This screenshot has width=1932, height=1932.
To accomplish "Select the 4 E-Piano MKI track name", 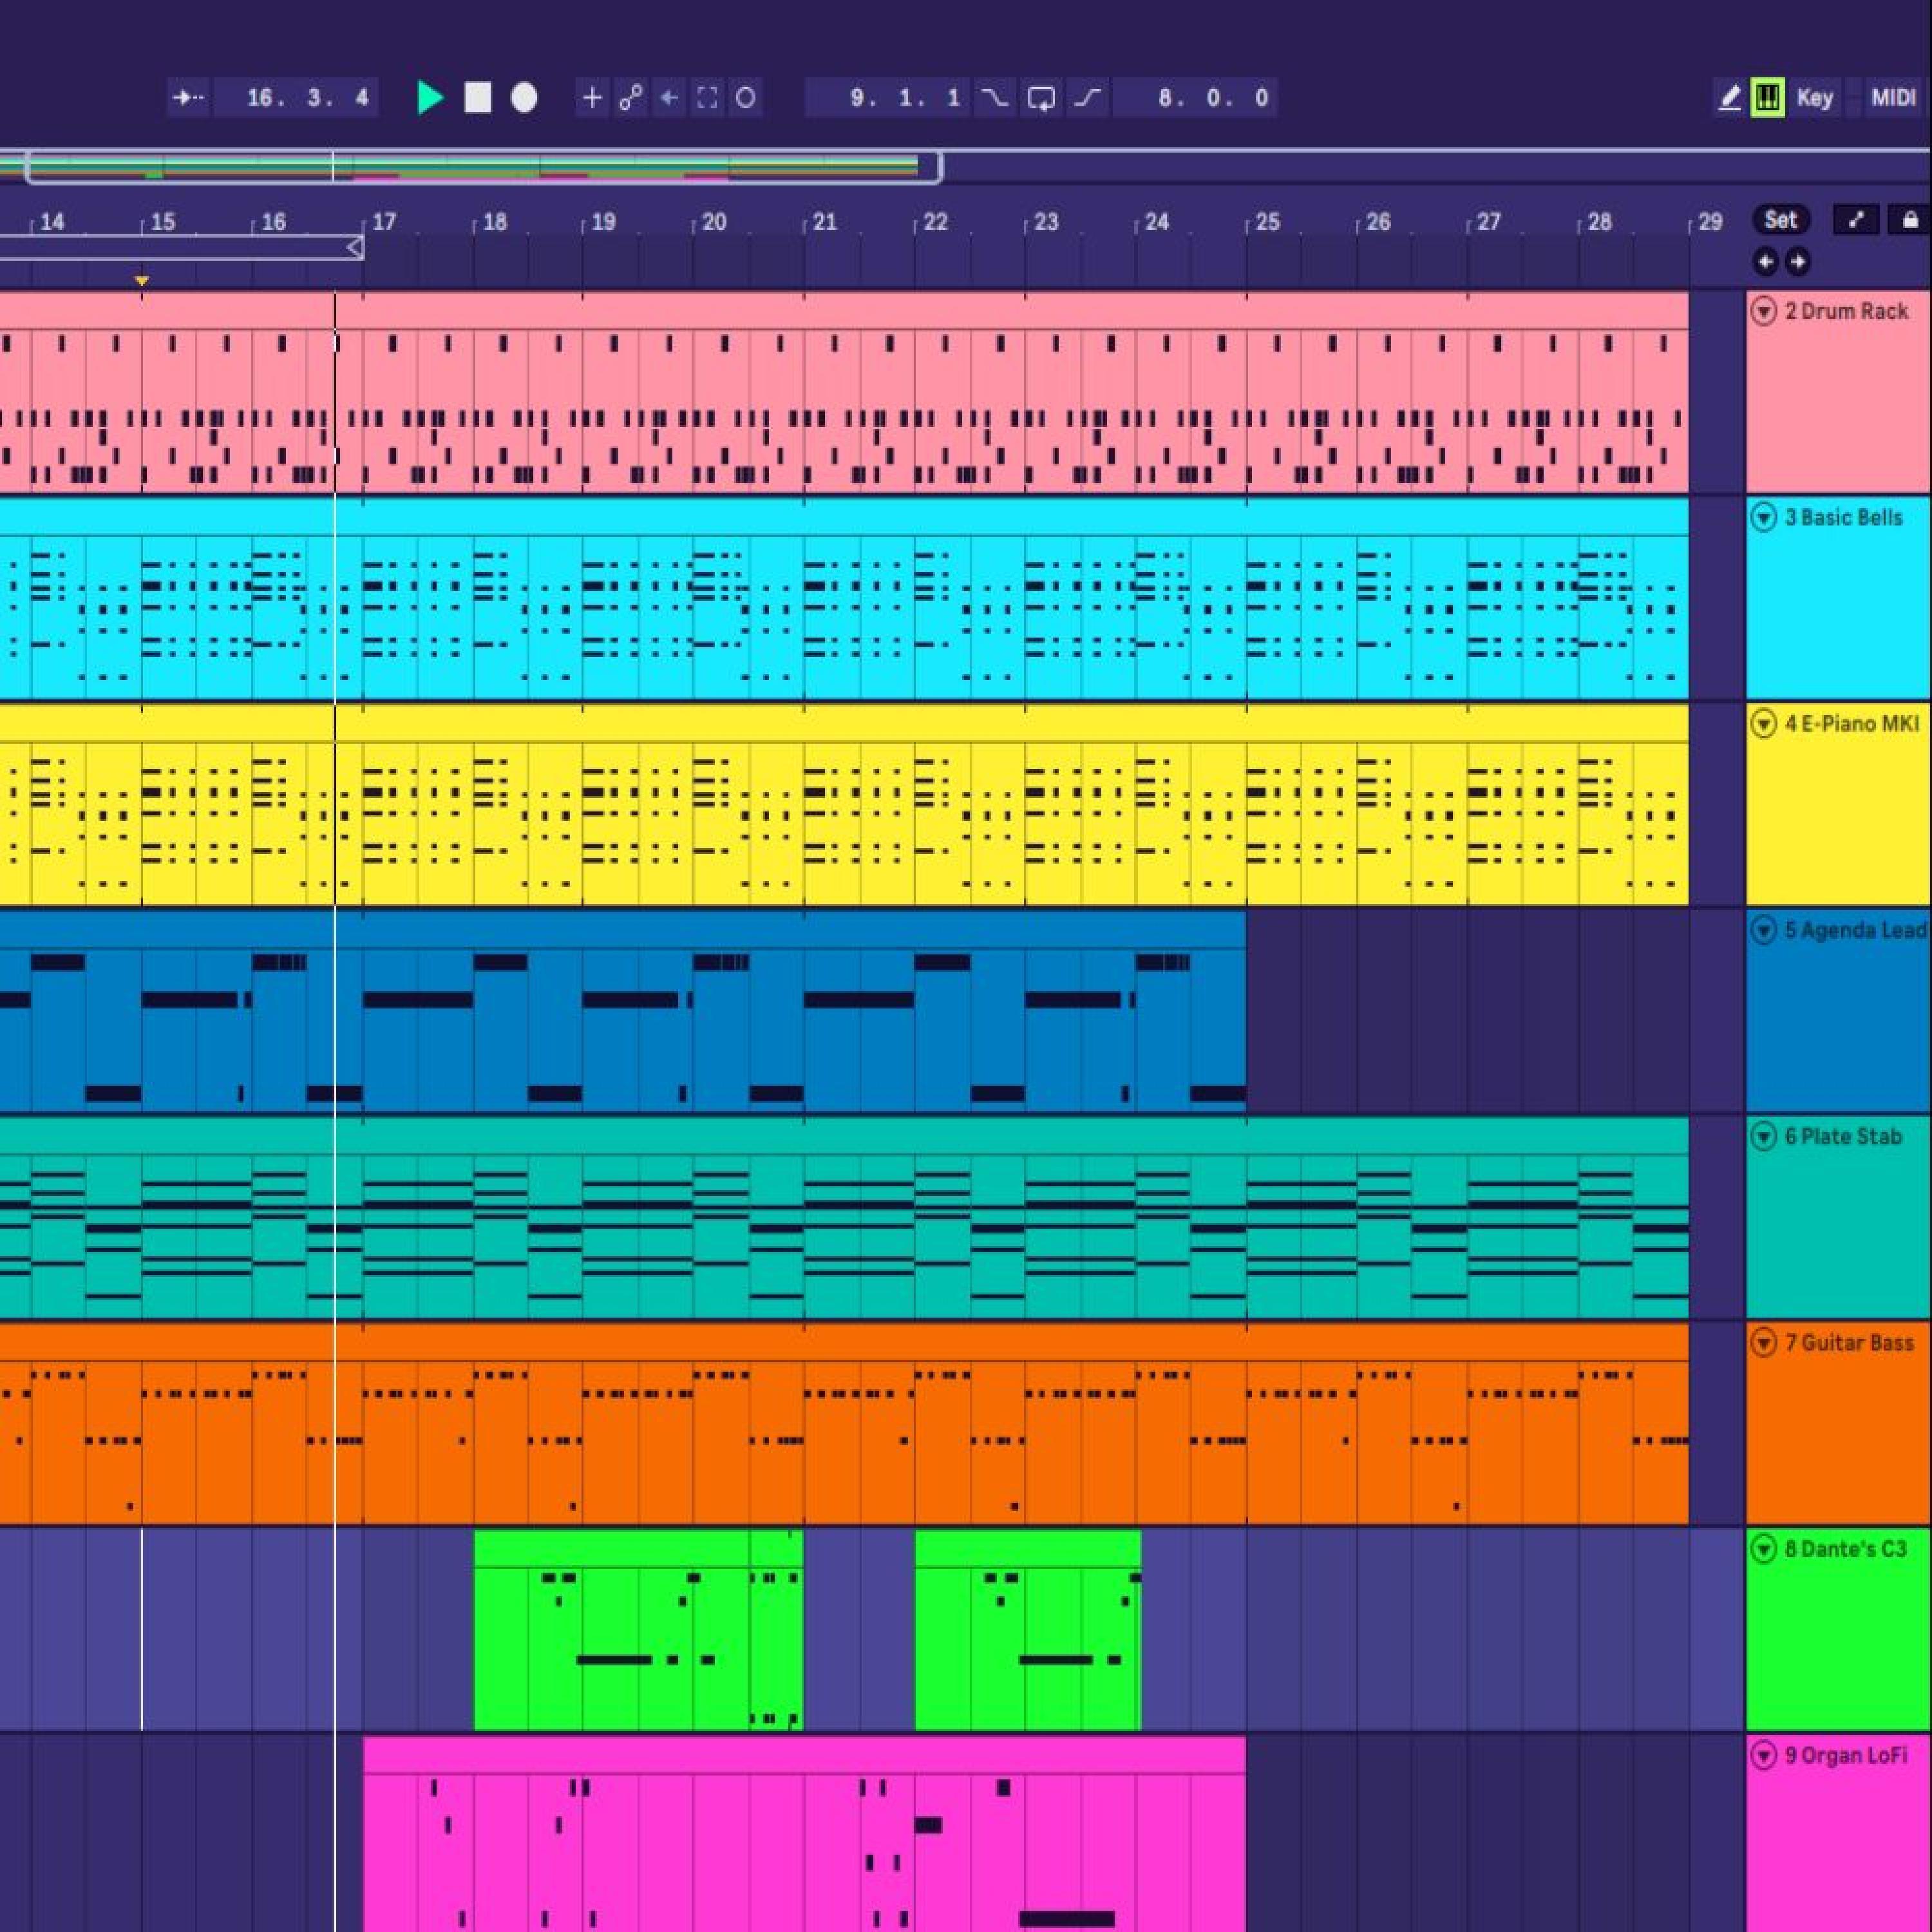I will (x=1853, y=723).
